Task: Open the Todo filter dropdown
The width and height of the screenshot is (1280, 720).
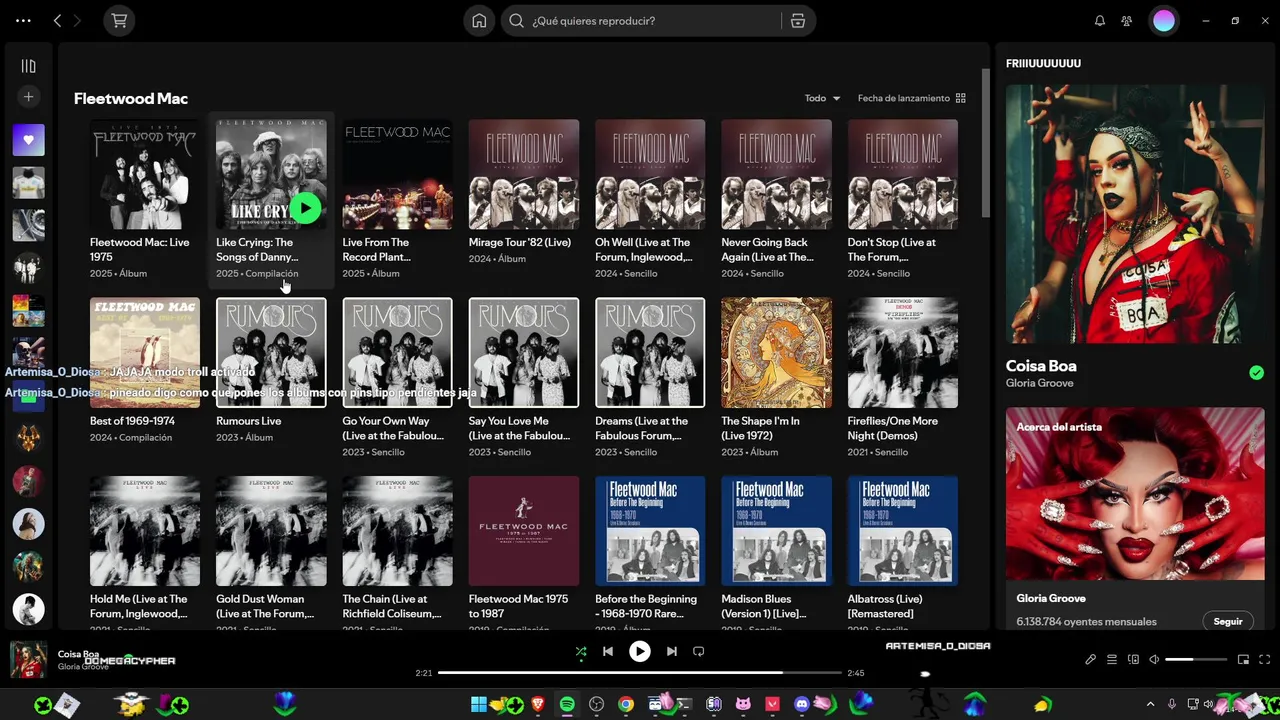Action: (822, 98)
